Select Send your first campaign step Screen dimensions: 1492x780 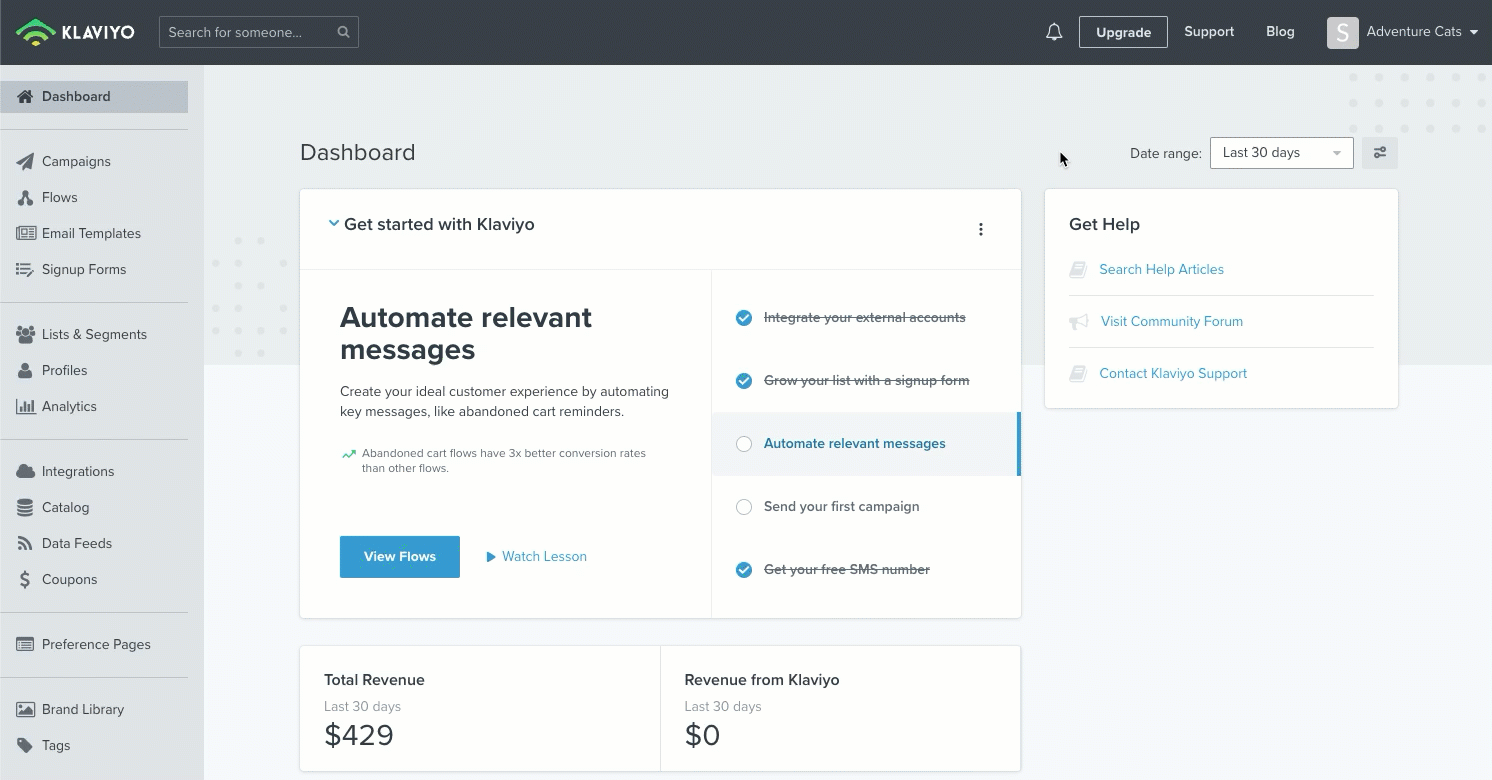866,507
